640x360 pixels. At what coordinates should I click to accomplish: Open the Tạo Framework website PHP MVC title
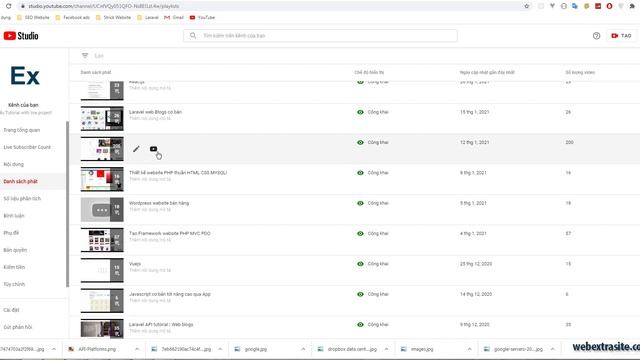(170, 233)
